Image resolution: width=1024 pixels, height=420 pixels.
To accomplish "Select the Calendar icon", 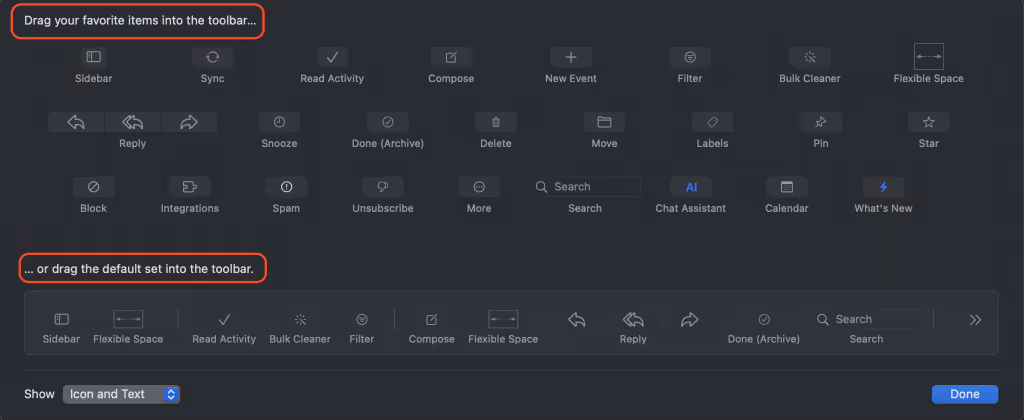I will (x=787, y=187).
